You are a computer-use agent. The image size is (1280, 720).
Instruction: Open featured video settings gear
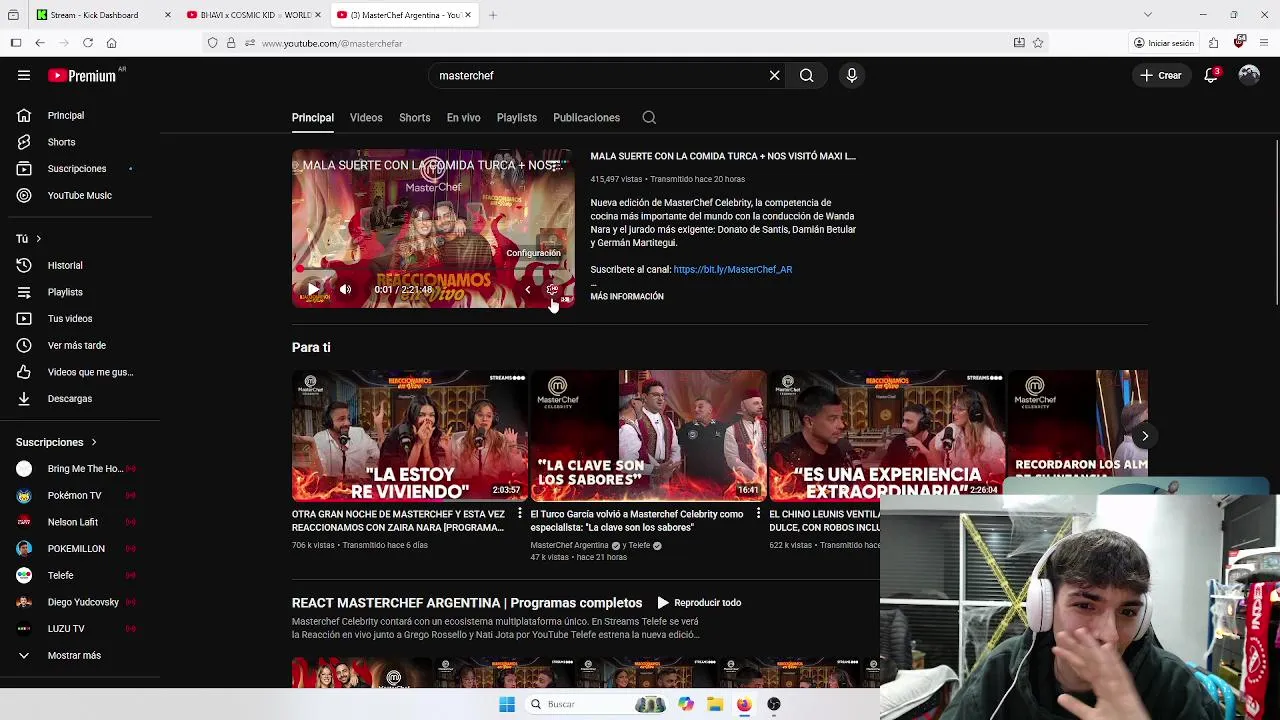pos(551,290)
